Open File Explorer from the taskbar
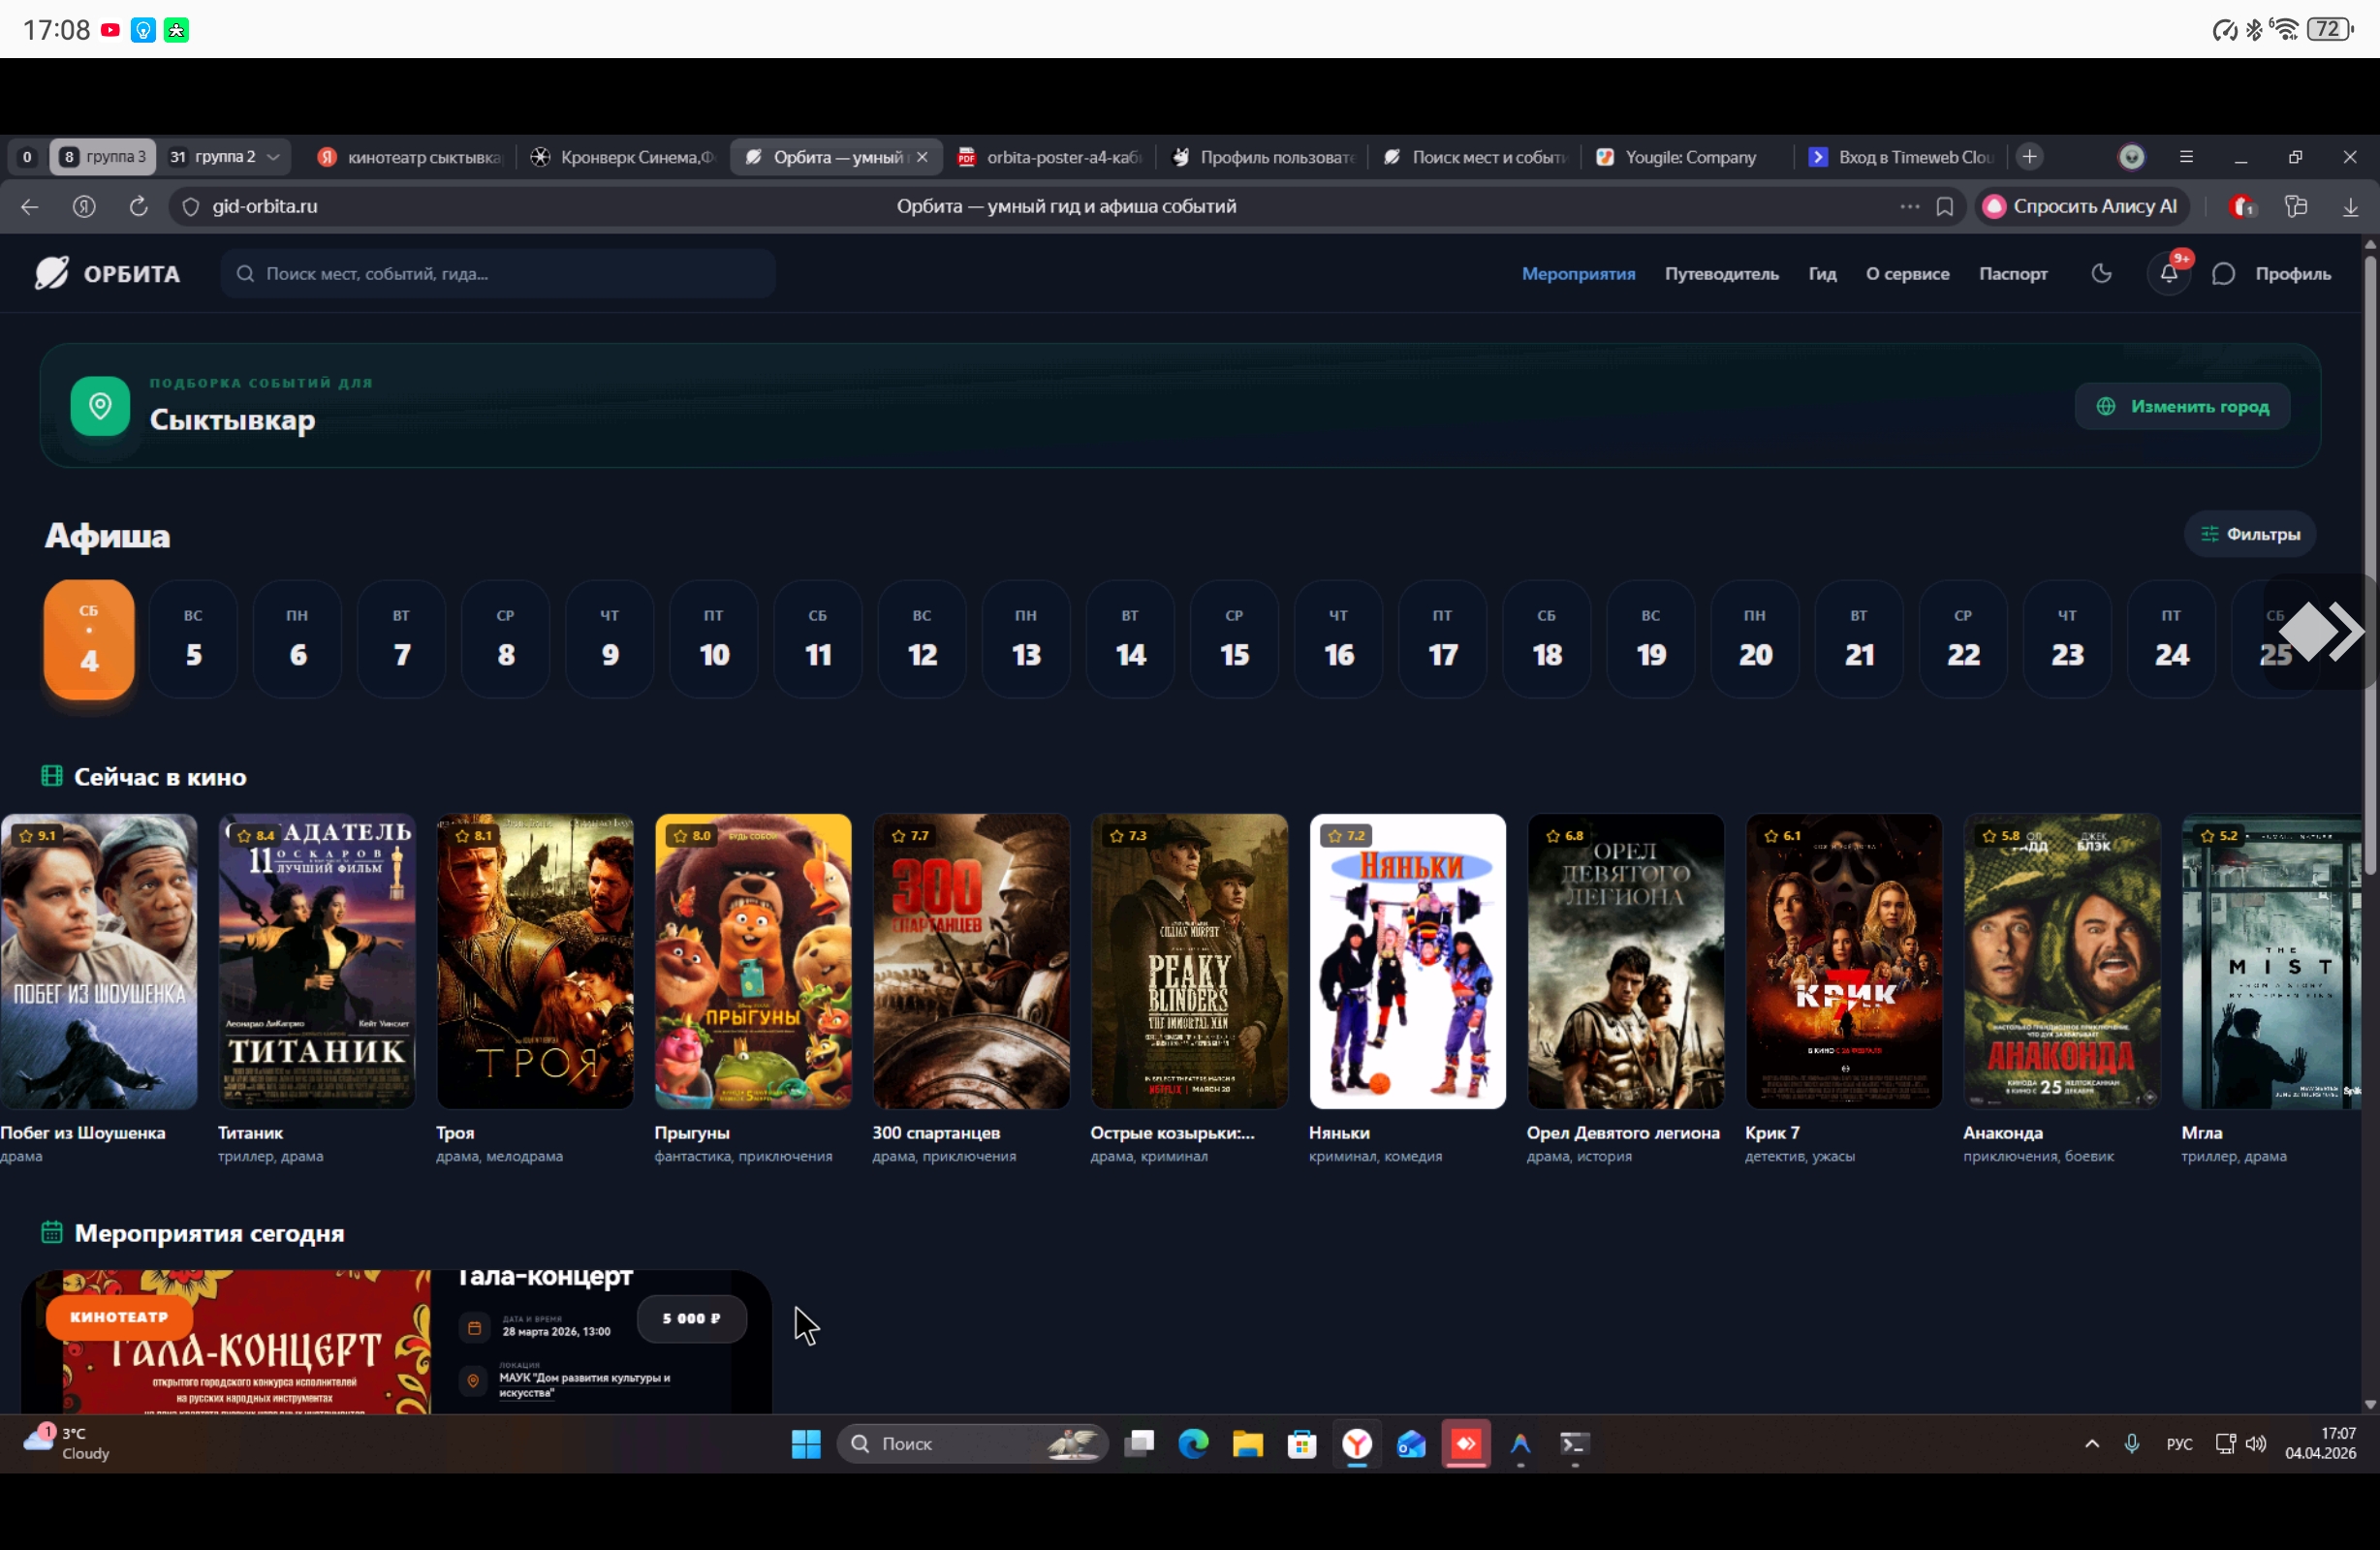Viewport: 2380px width, 1550px height. pyautogui.click(x=1247, y=1443)
